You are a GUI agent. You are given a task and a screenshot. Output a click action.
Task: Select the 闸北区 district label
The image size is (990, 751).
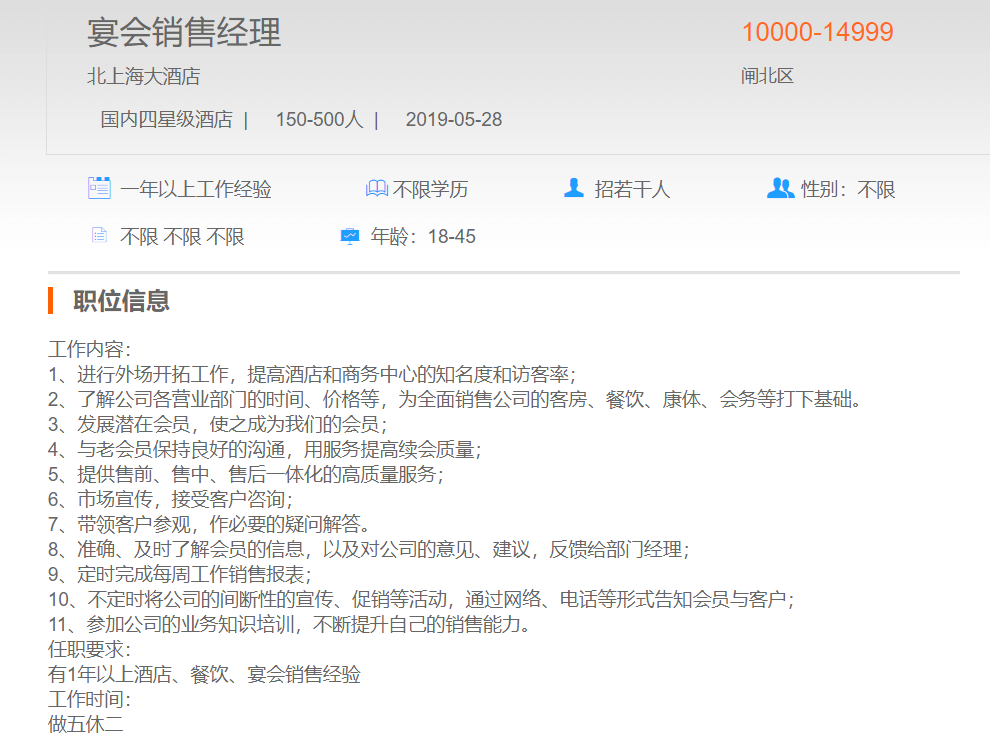coord(767,77)
